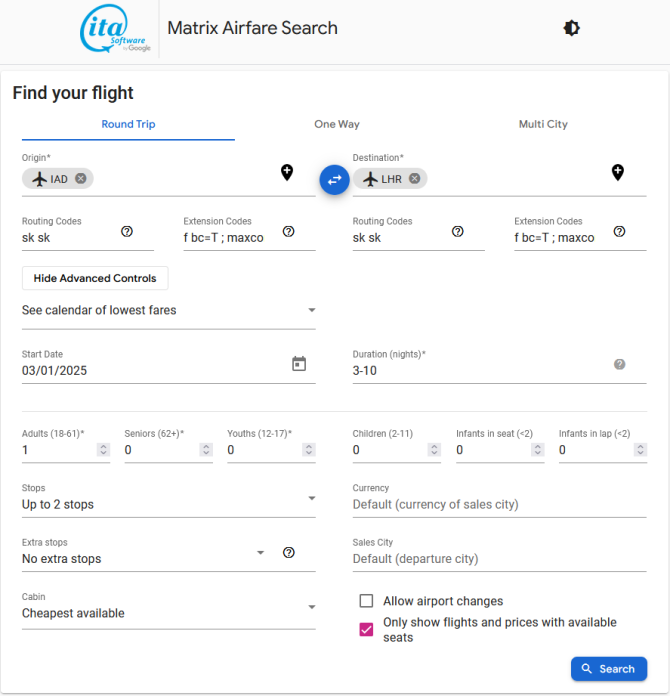Swap origin and destination airports
670x696 pixels.
click(334, 179)
